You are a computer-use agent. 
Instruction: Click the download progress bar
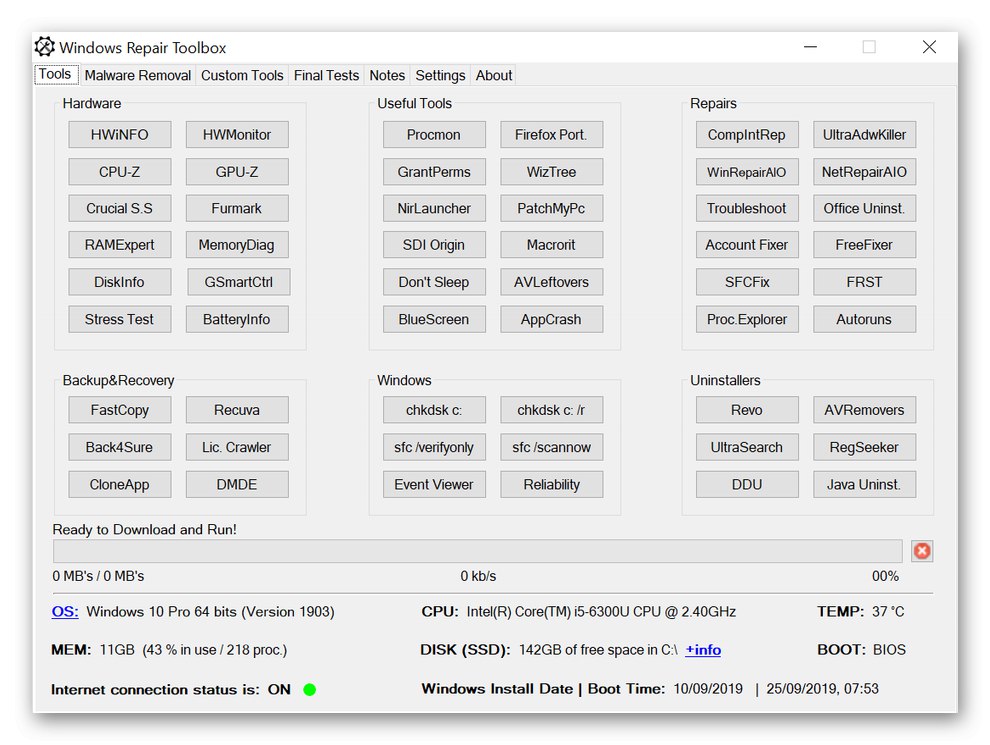pos(477,551)
